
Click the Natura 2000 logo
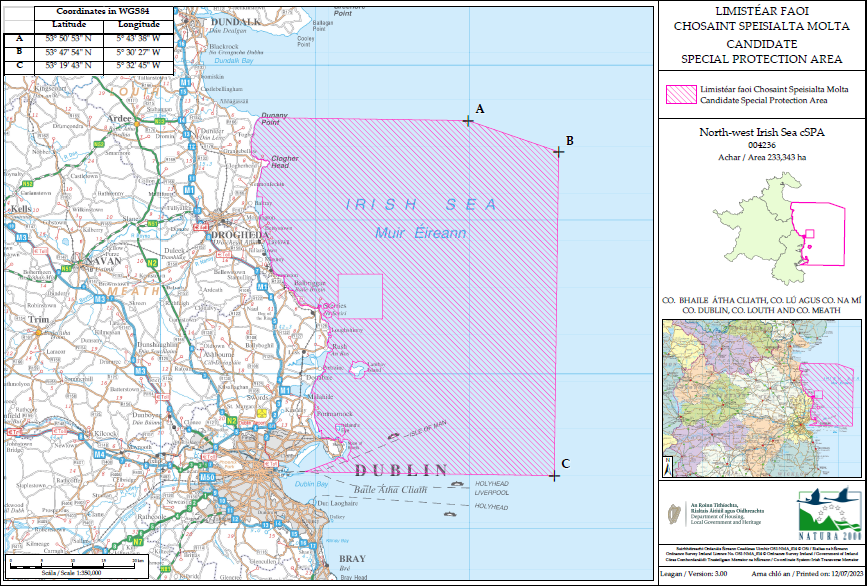click(x=829, y=510)
